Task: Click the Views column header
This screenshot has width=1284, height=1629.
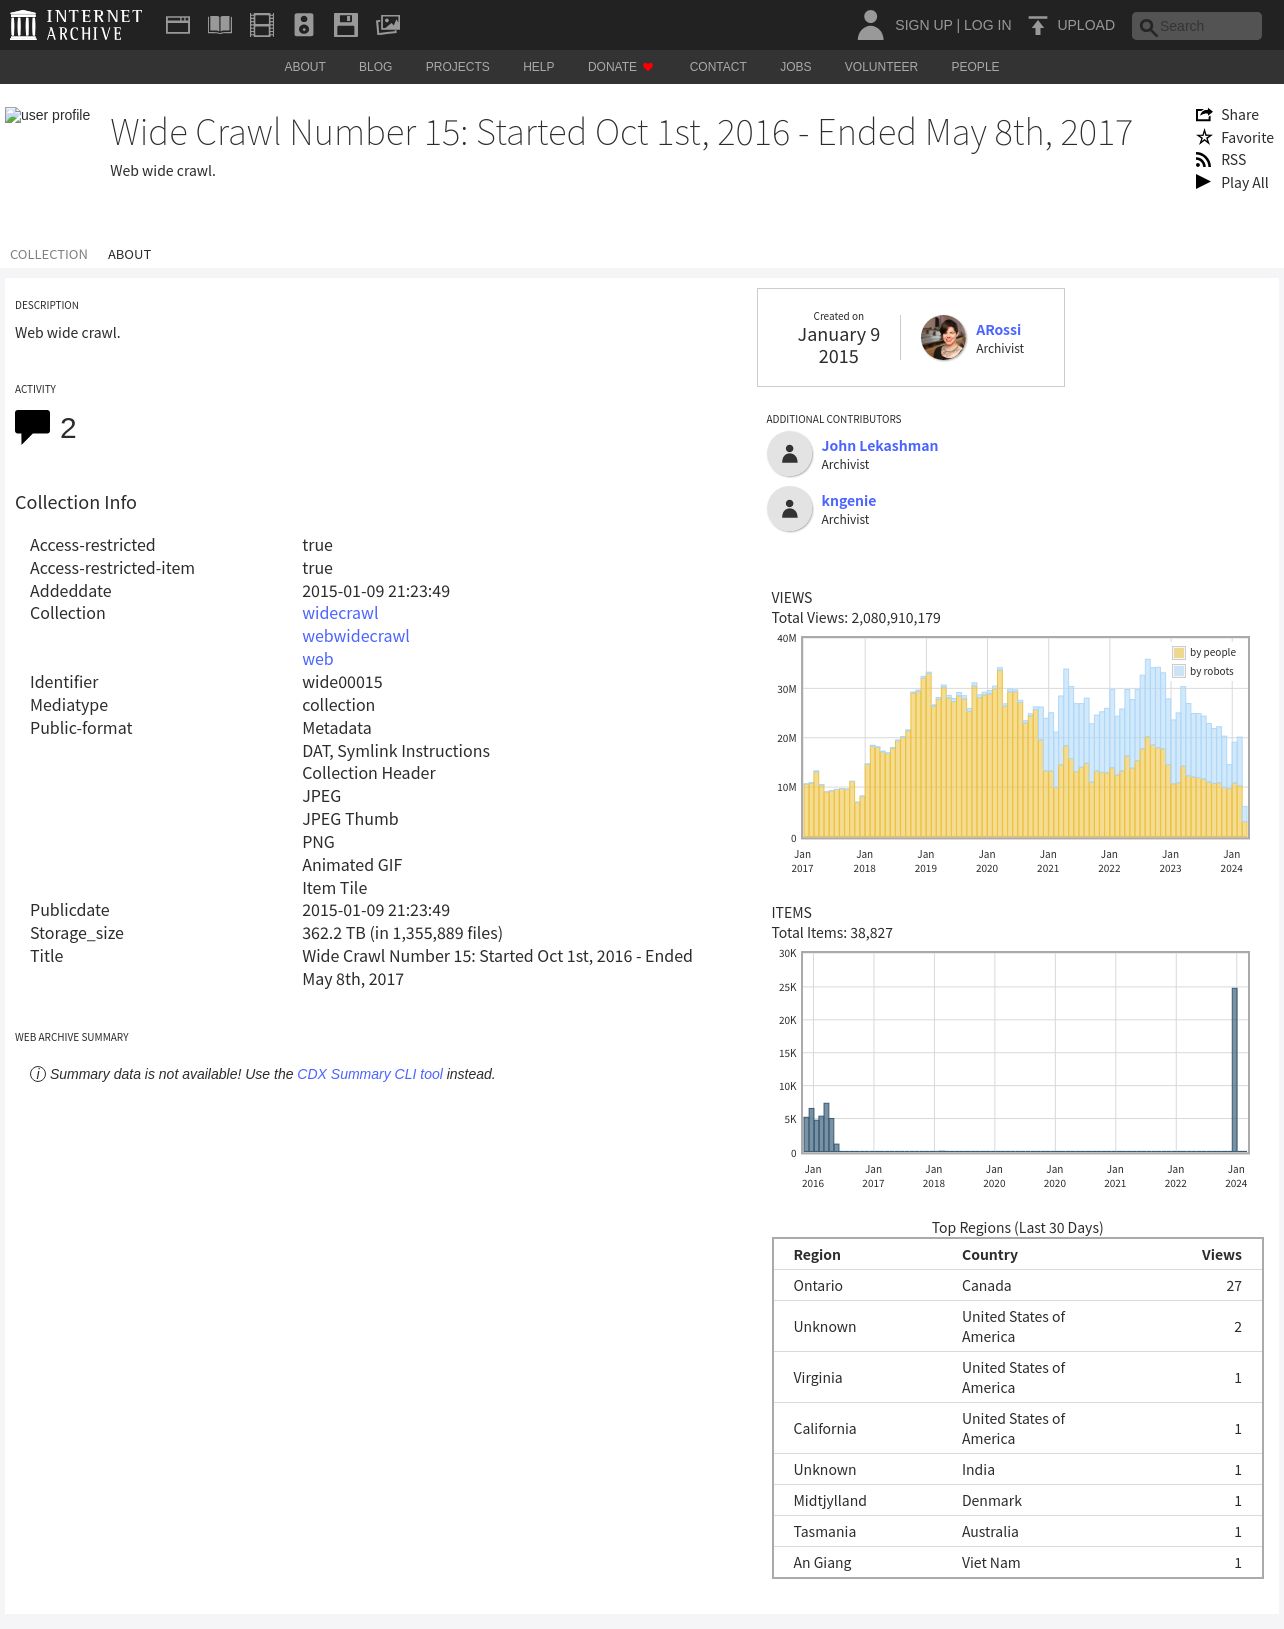Action: pyautogui.click(x=1222, y=1255)
